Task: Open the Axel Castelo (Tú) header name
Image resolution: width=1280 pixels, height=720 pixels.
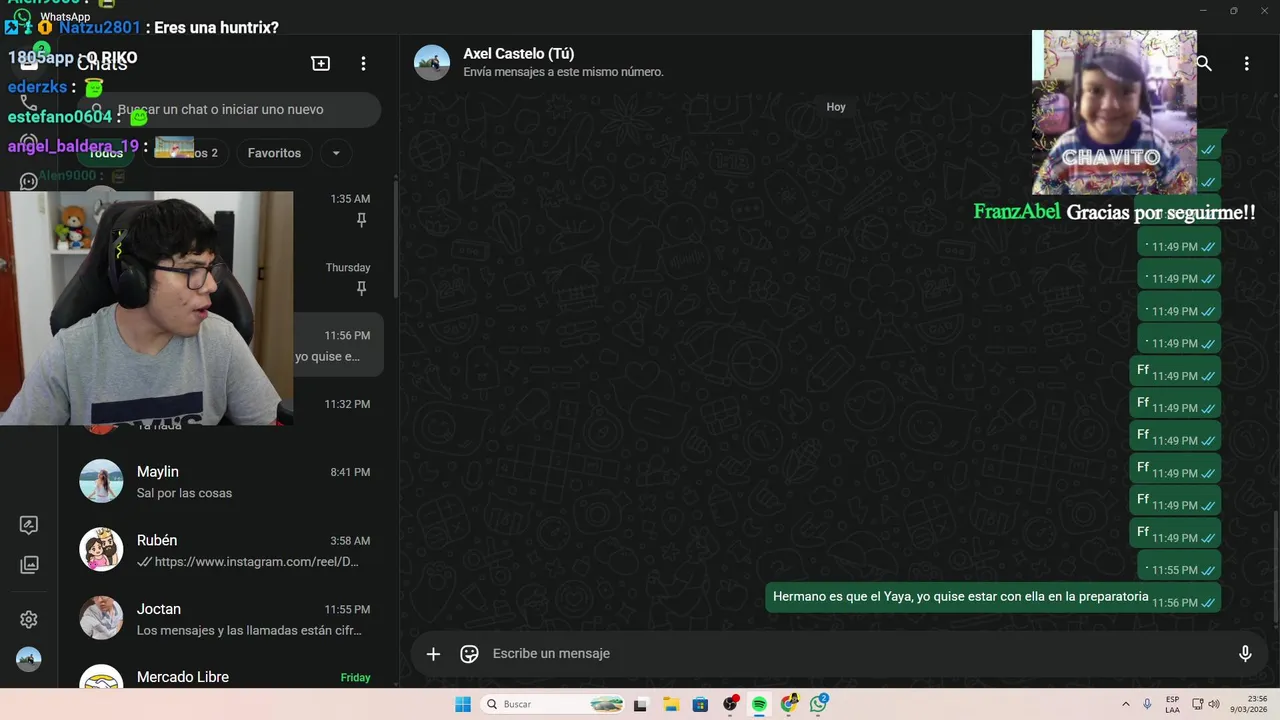Action: (518, 54)
